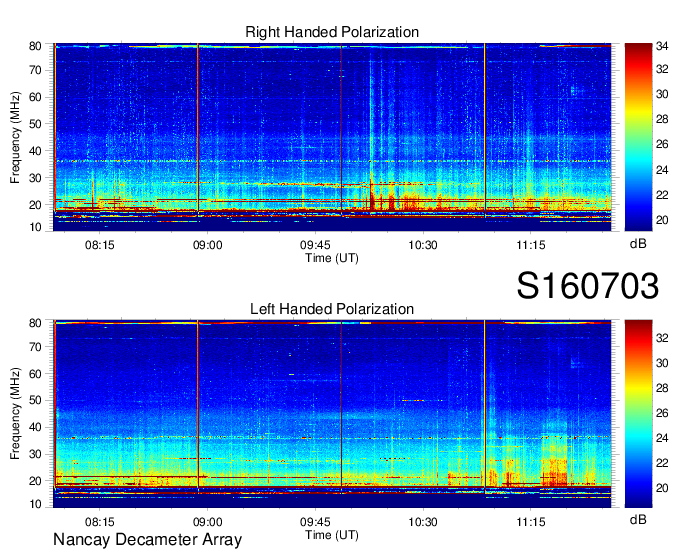Click the 09:45 tick on the left-handed plot
Image resolution: width=680 pixels, height=552 pixels.
tap(315, 522)
